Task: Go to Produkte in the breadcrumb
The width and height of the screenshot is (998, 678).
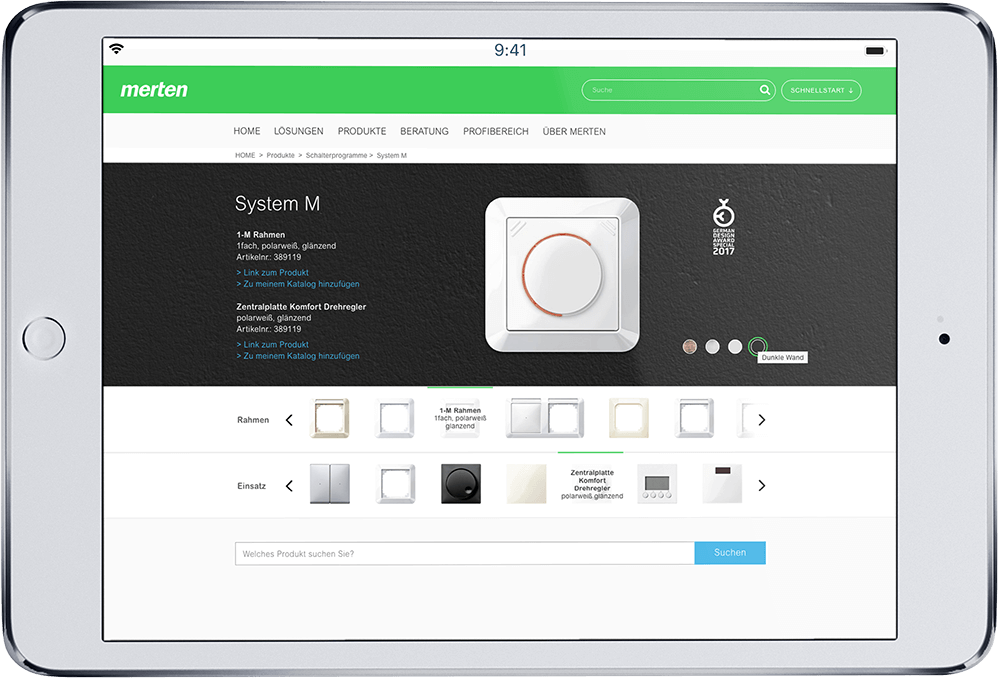Action: tap(280, 155)
